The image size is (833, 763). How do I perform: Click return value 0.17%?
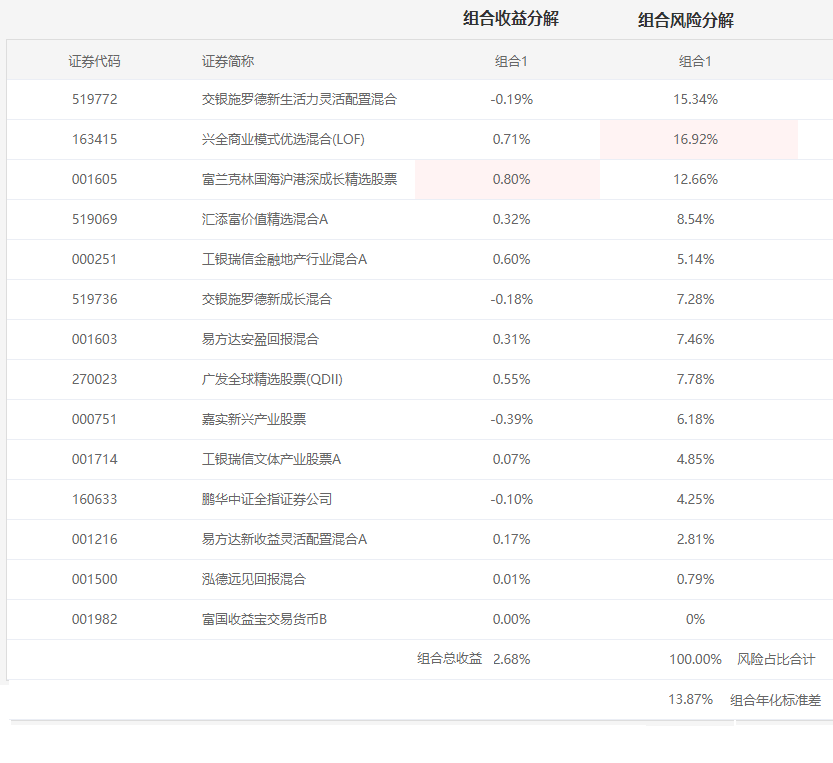coord(512,539)
